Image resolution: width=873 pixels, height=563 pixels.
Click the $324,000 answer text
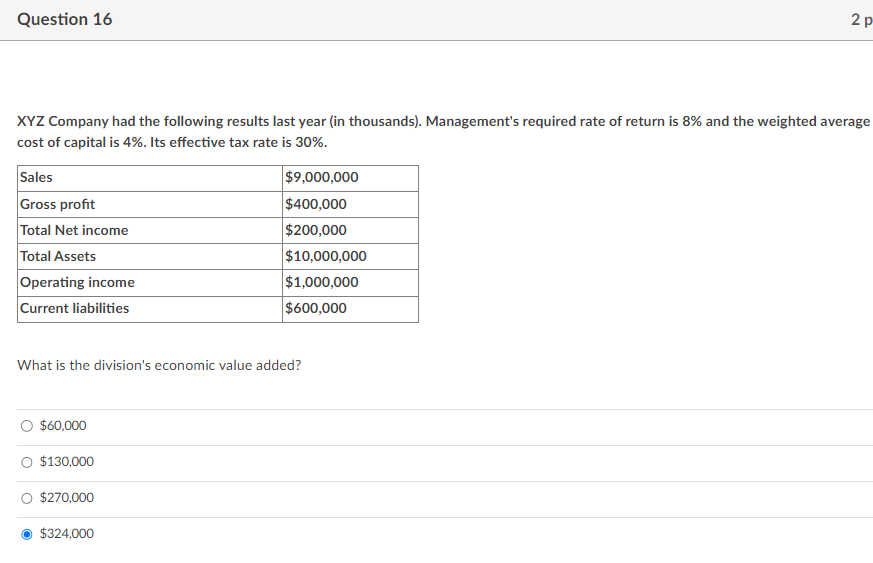coord(67,533)
